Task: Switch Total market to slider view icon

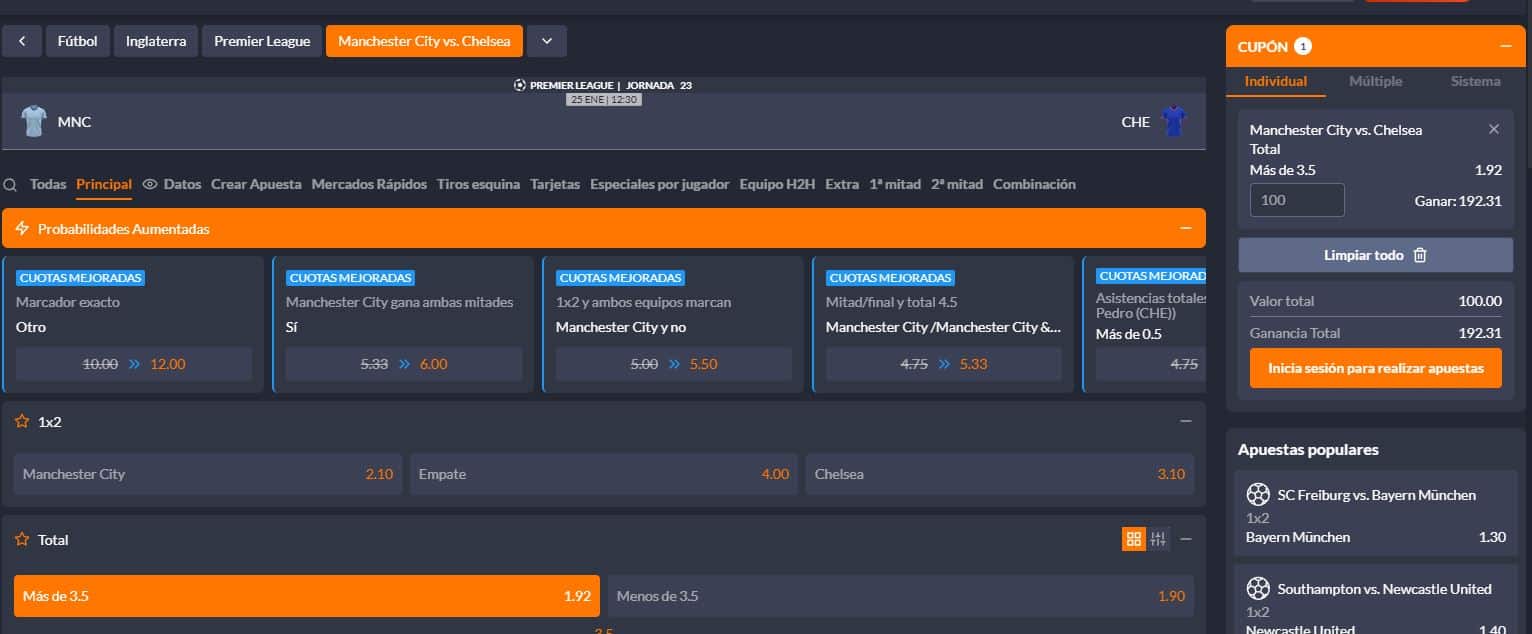Action: 1158,539
